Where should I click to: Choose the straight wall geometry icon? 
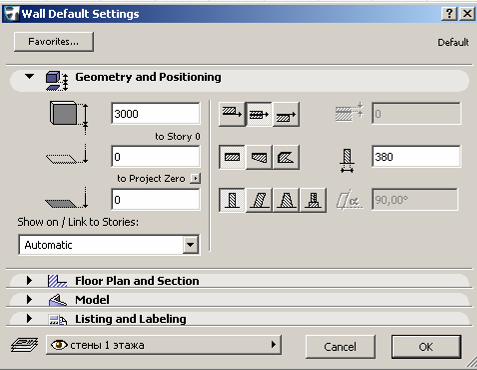(x=232, y=157)
